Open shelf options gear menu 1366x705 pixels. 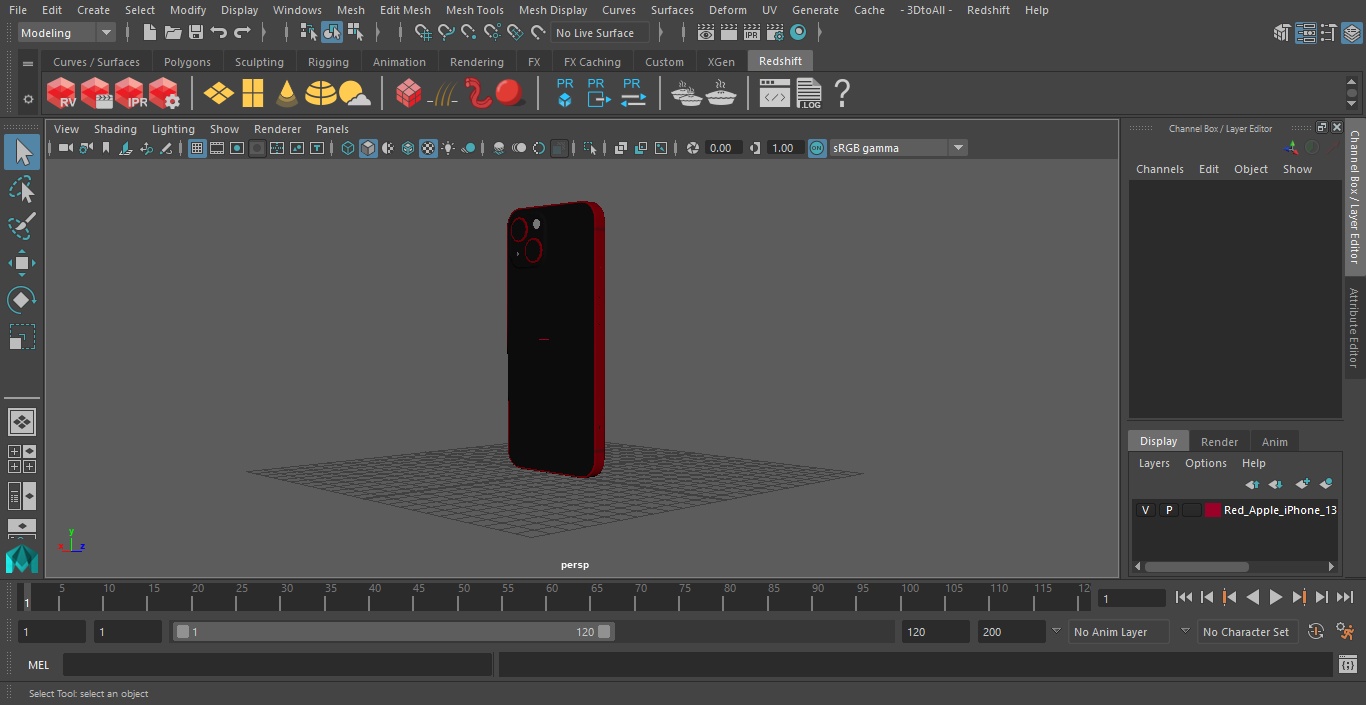pos(28,98)
